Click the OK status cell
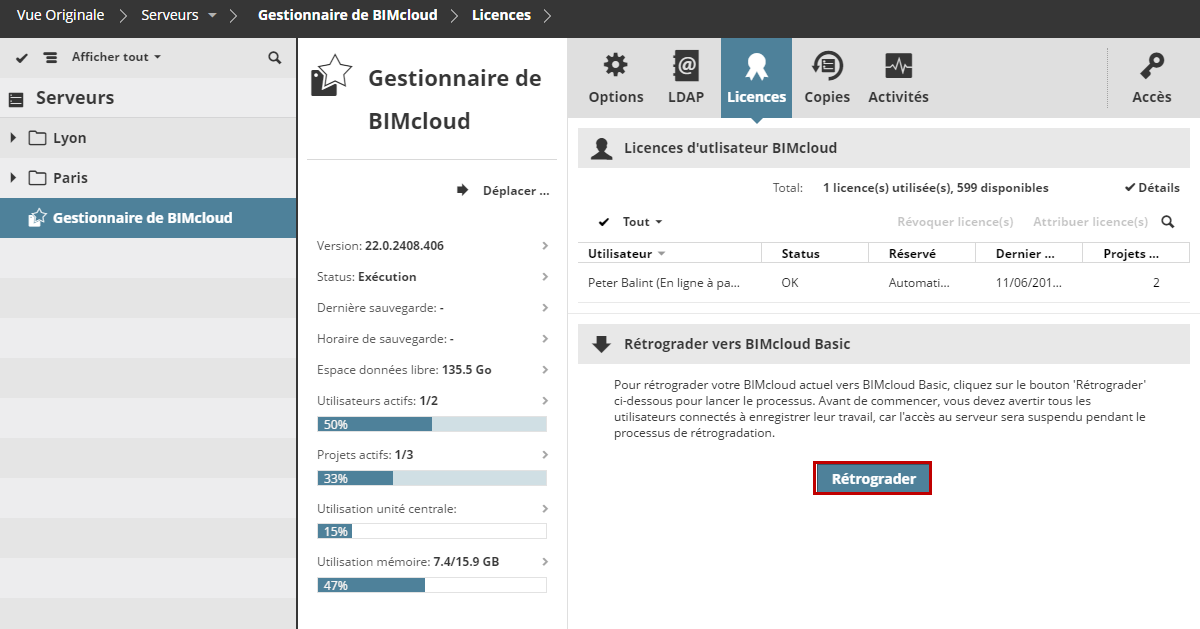1200x629 pixels. coord(790,283)
